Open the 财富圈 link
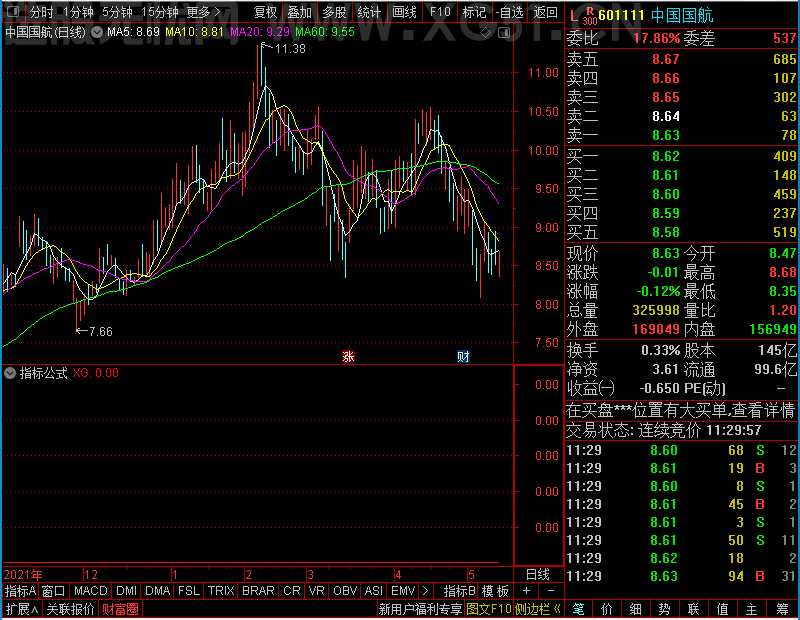 [120, 609]
